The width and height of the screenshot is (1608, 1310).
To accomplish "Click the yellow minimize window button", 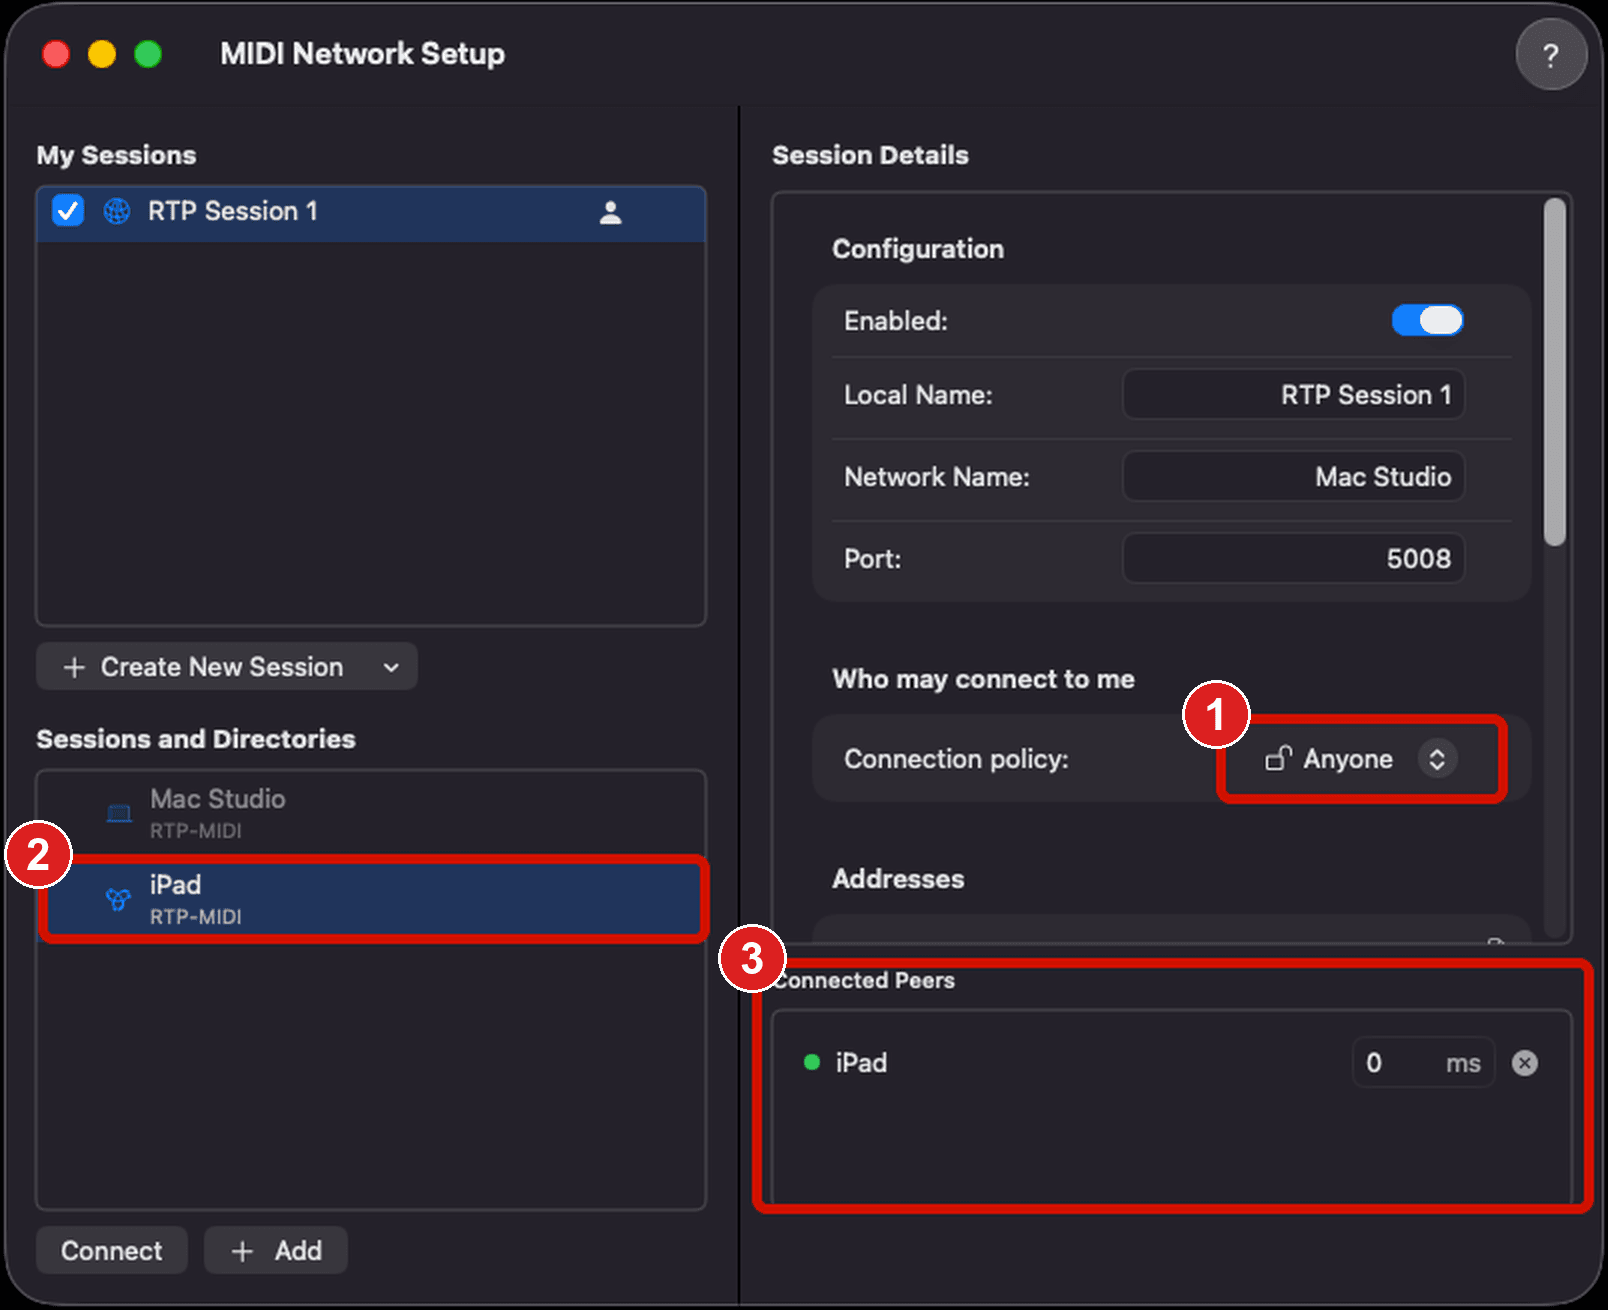I will coord(102,54).
